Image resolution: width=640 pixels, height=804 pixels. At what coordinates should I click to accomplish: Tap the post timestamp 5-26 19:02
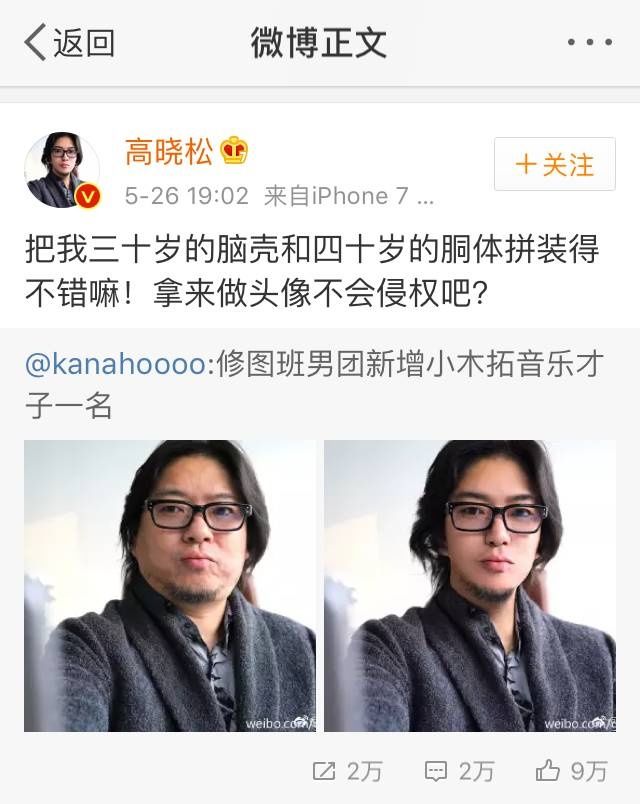[187, 196]
